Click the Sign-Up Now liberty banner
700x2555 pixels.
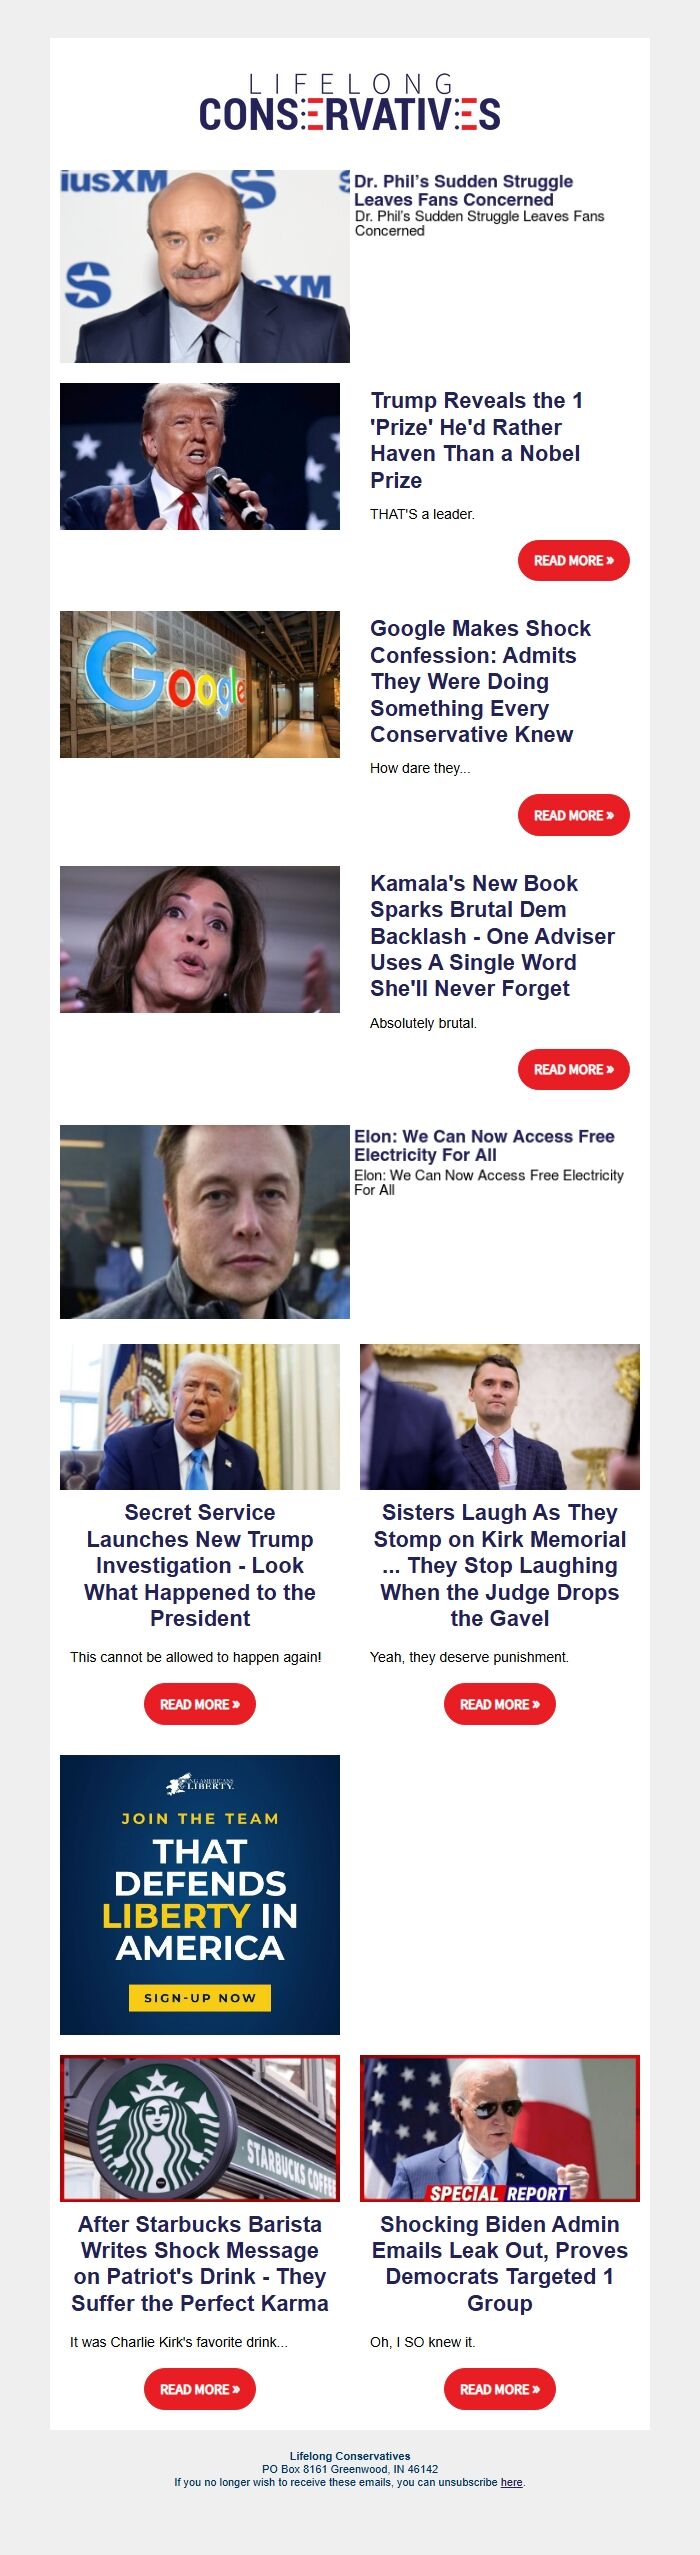pos(200,1894)
